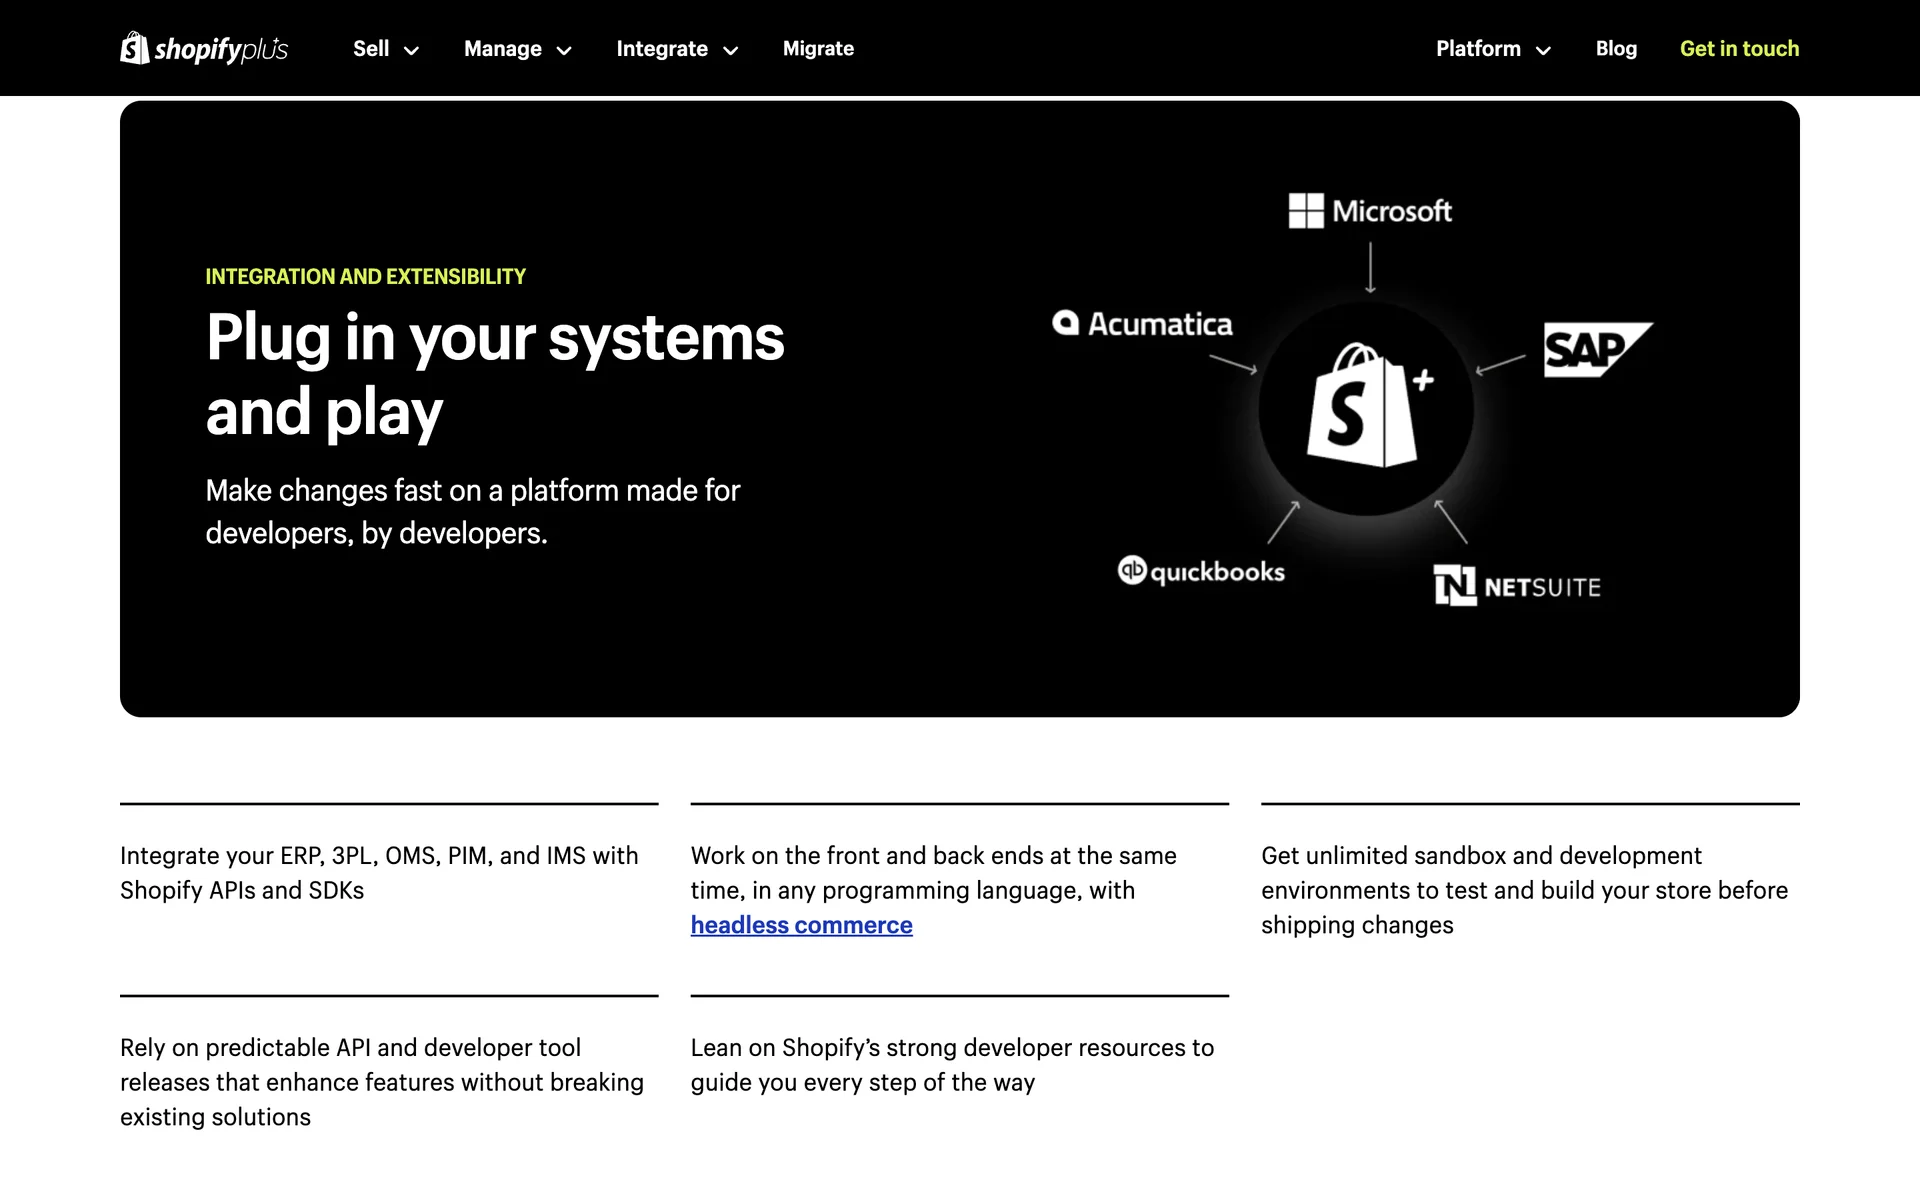Image resolution: width=1920 pixels, height=1200 pixels.
Task: Expand the Integrate dropdown chevron
Action: tap(731, 51)
